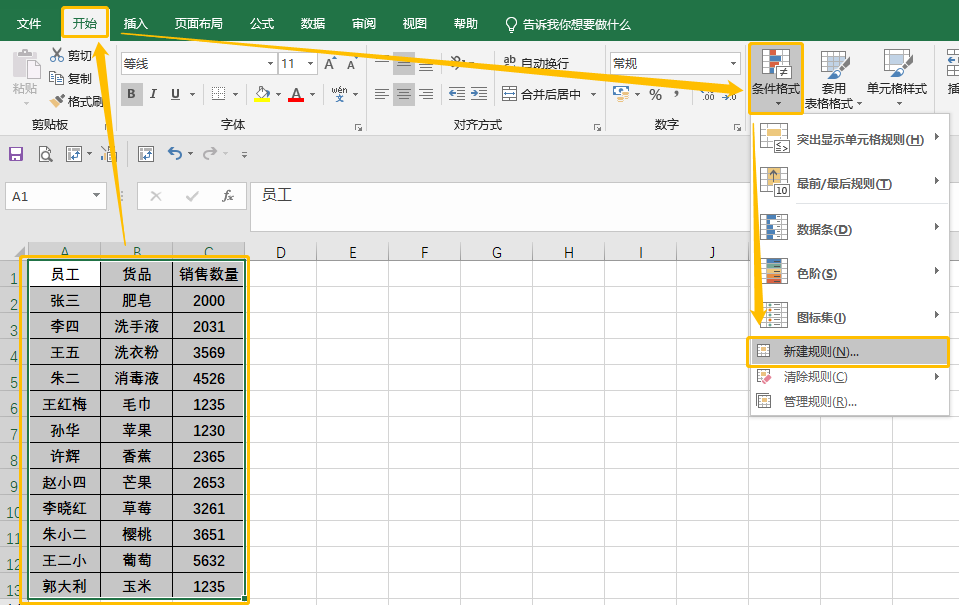
Task: Open the number group dialog launcher
Action: point(737,127)
